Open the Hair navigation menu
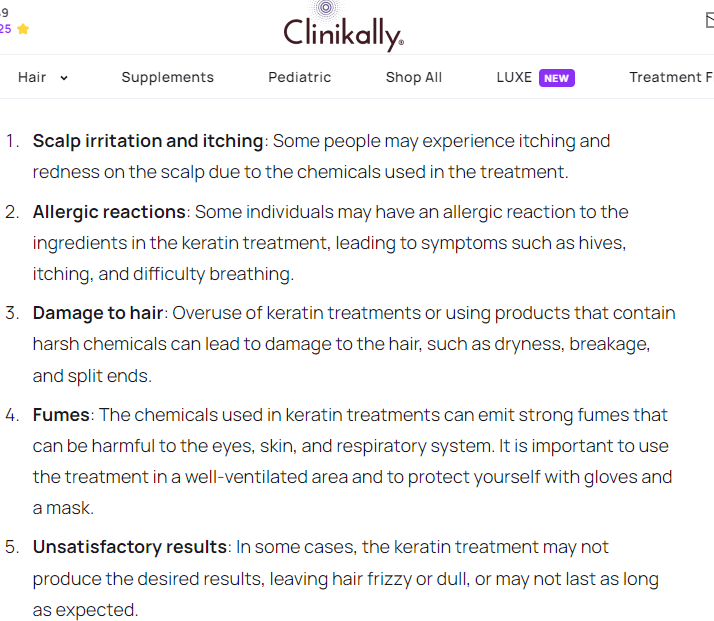This screenshot has height=621, width=714. click(x=32, y=77)
